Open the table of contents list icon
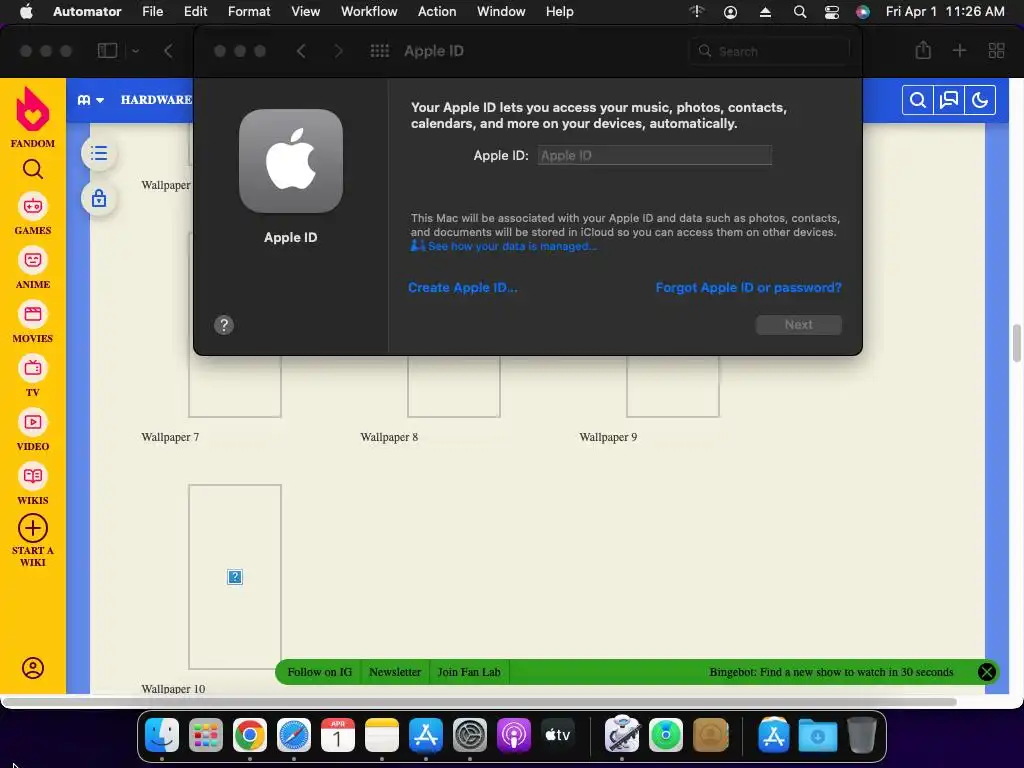 99,153
